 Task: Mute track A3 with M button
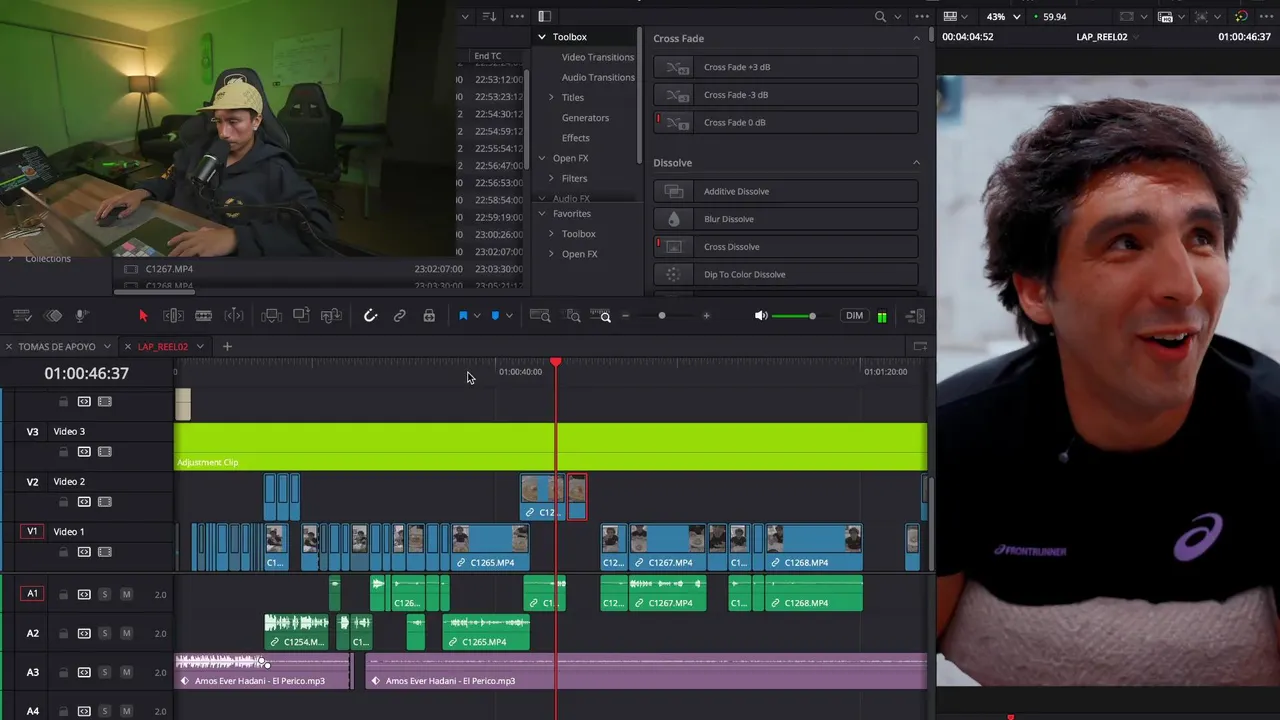coord(126,672)
